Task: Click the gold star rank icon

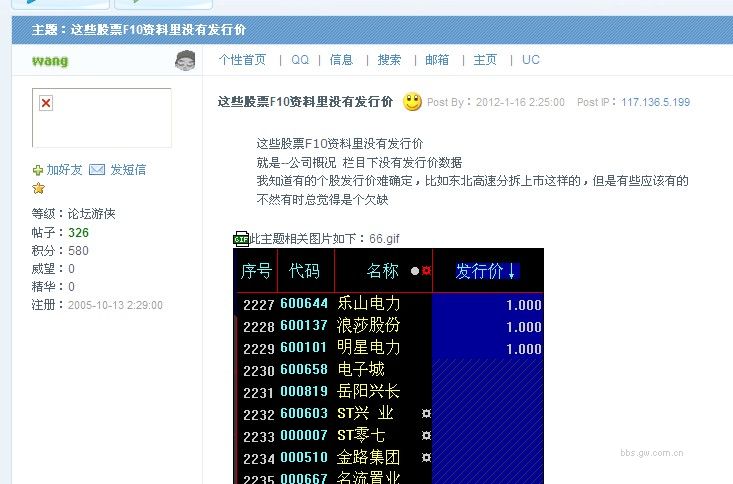Action: 38,188
